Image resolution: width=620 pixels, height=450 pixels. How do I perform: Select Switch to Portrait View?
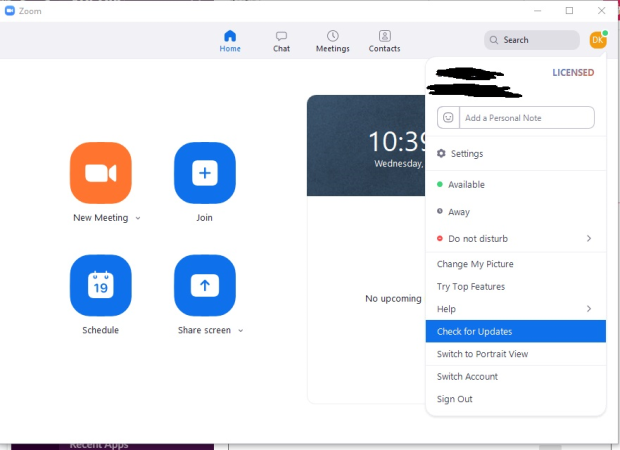pyautogui.click(x=516, y=354)
